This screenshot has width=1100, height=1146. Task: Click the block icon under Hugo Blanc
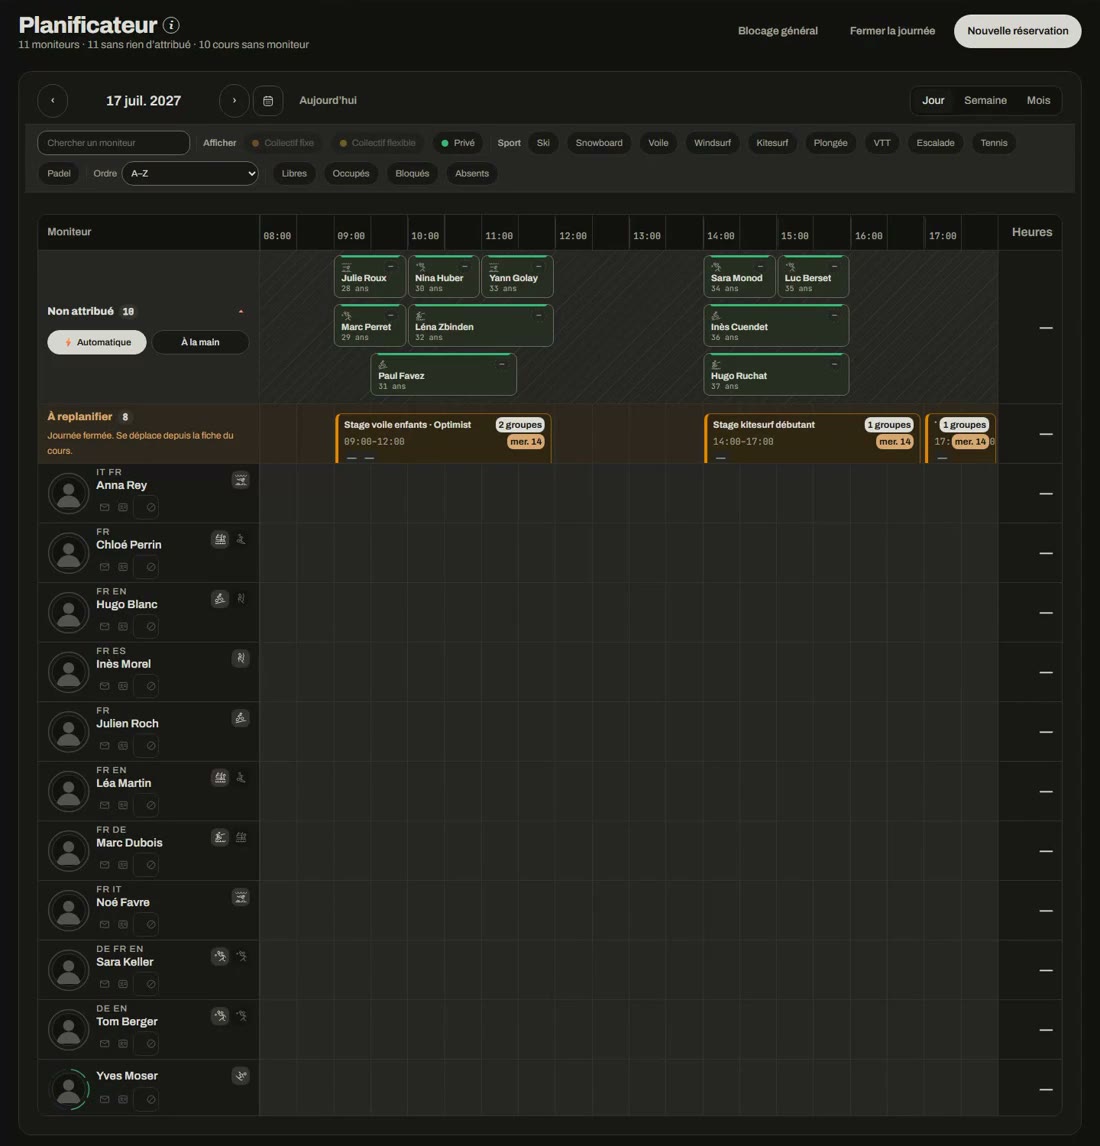coord(151,626)
